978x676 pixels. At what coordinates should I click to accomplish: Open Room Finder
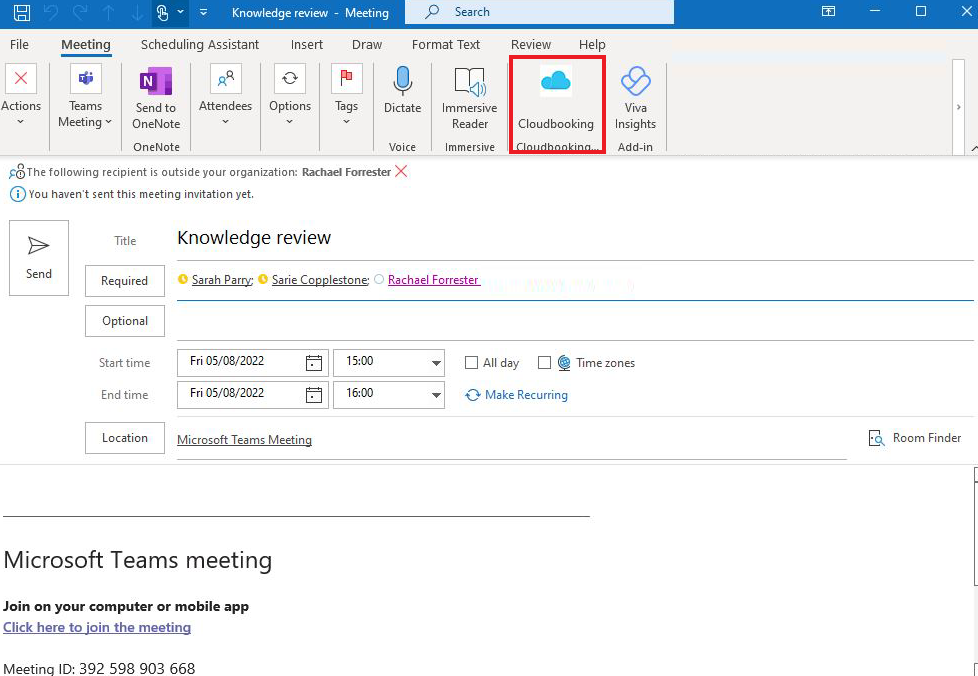(914, 438)
